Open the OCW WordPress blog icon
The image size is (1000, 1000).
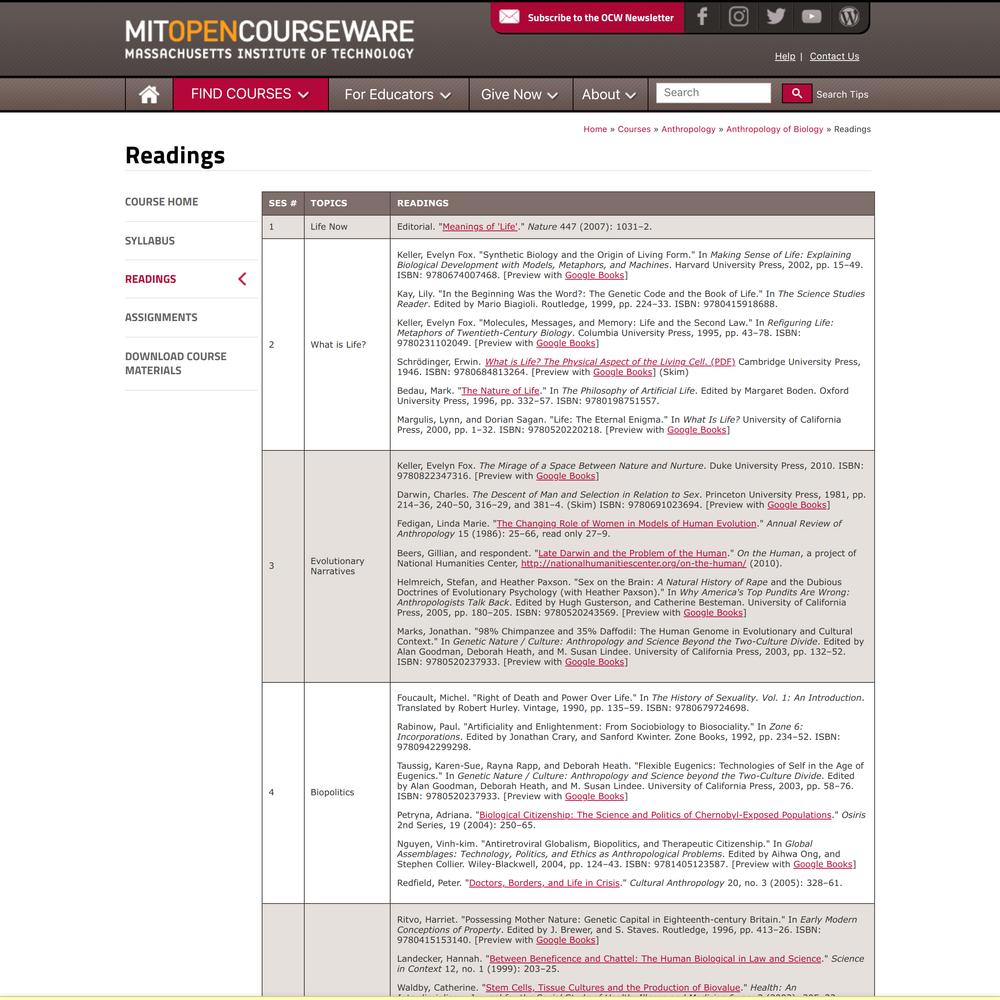click(849, 16)
